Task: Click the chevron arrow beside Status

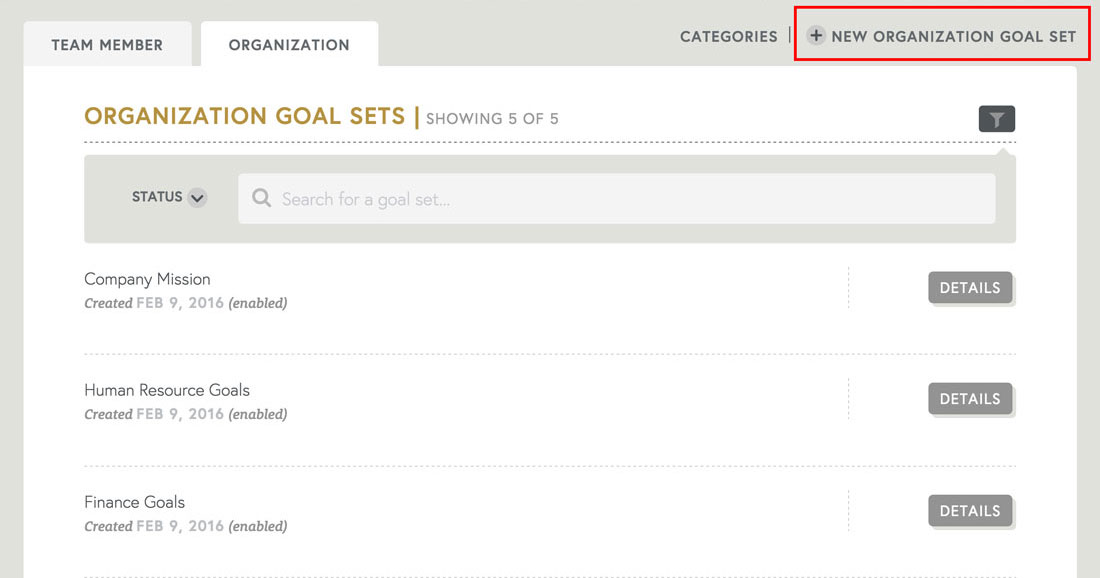Action: click(197, 198)
